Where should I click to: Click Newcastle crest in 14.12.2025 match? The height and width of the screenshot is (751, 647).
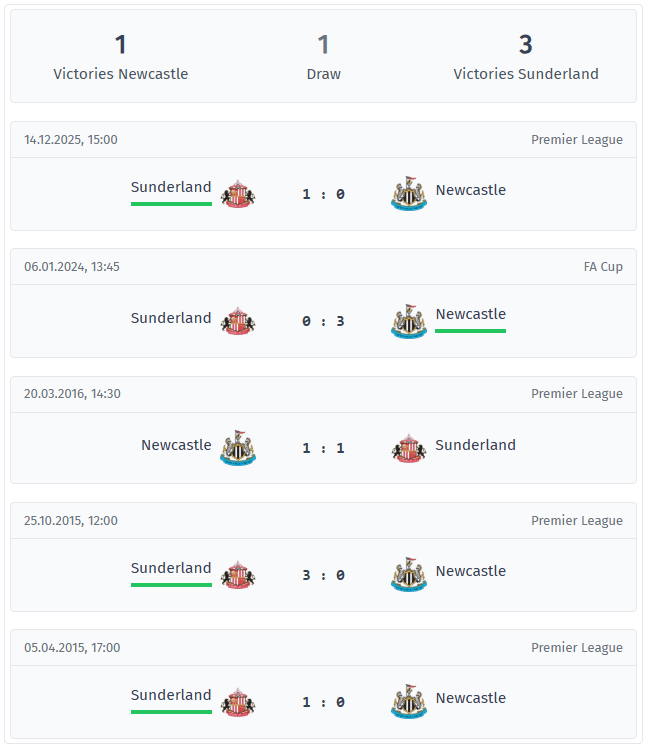point(408,193)
